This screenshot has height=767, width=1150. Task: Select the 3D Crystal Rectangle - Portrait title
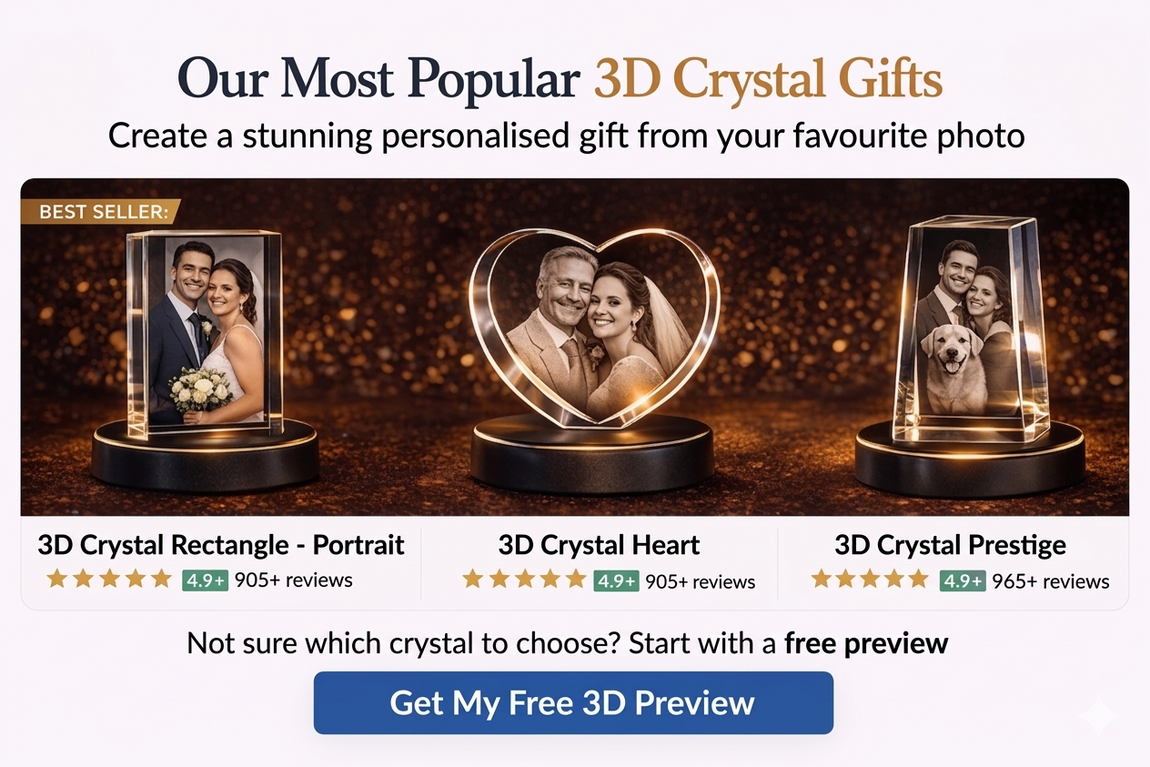[221, 545]
